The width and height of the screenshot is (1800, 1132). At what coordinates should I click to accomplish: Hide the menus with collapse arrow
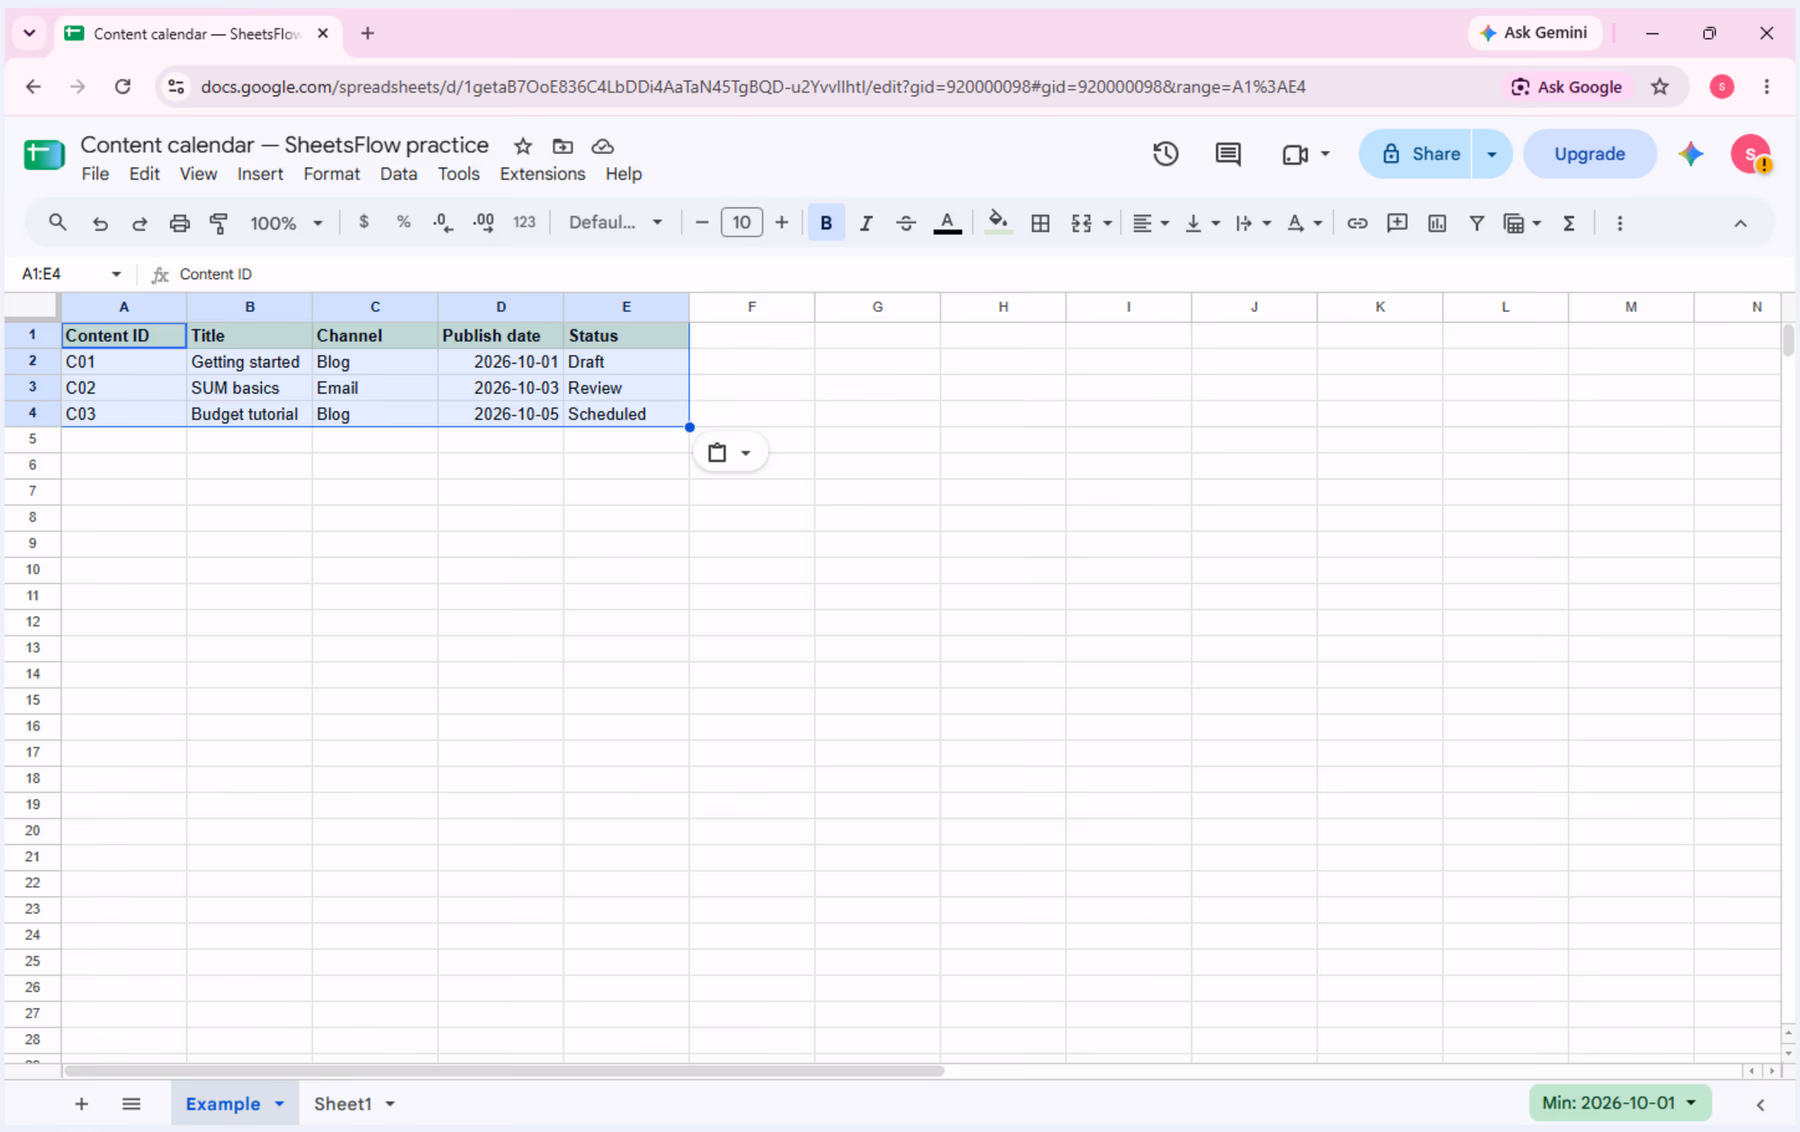[1740, 223]
